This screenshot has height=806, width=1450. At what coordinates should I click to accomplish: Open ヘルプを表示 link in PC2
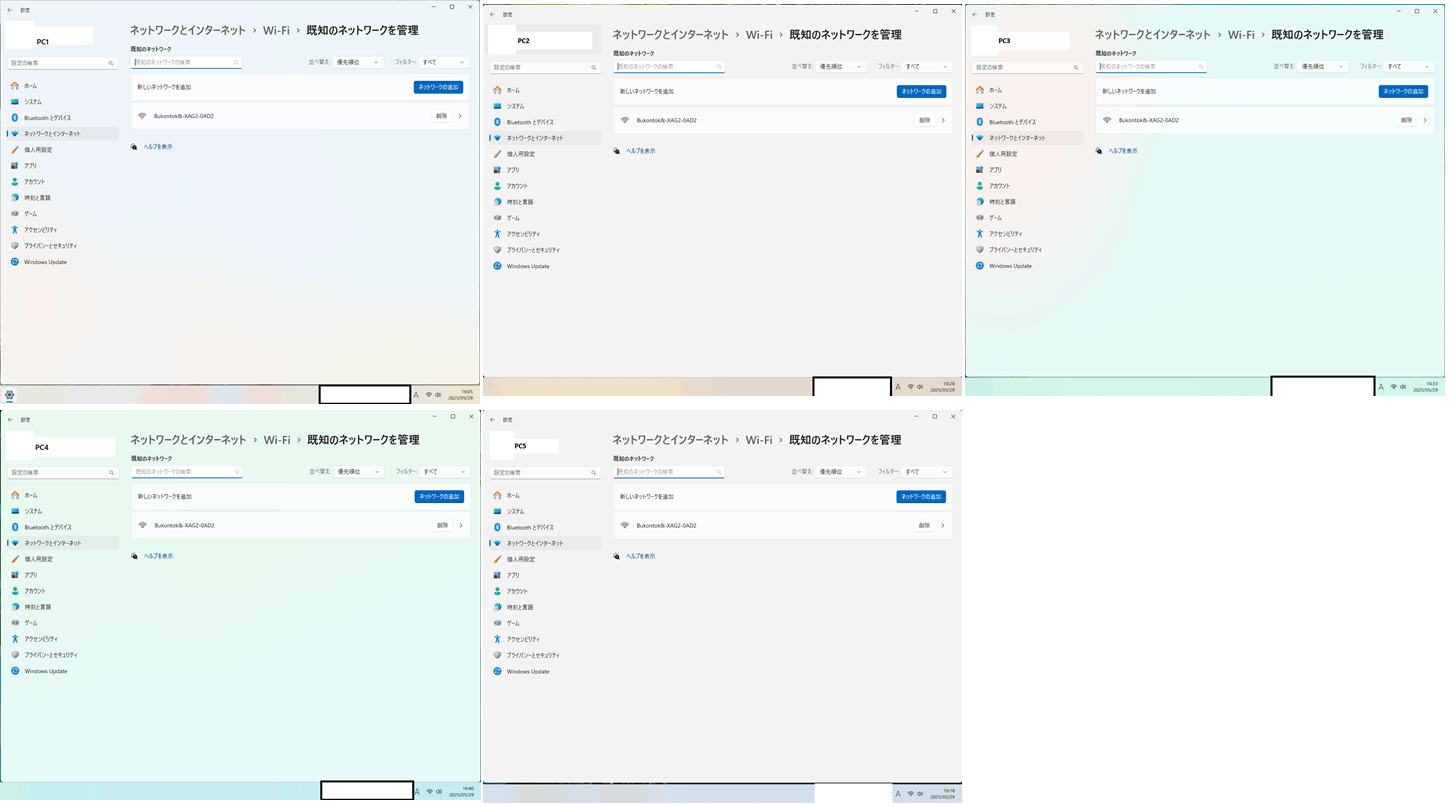click(x=641, y=151)
